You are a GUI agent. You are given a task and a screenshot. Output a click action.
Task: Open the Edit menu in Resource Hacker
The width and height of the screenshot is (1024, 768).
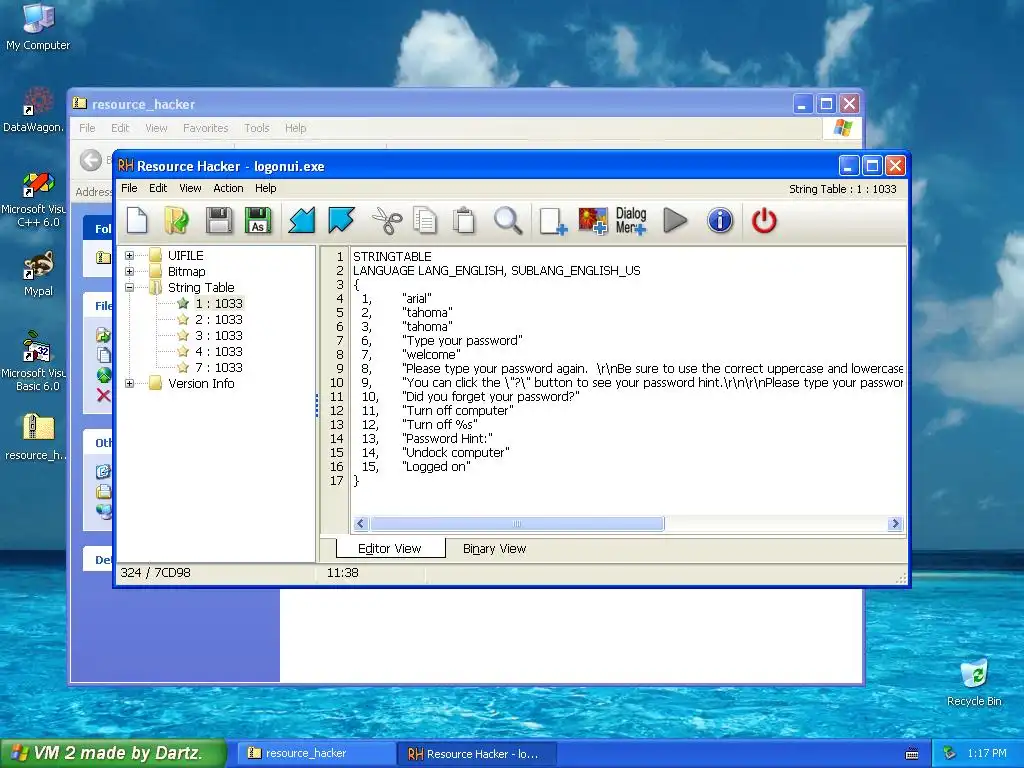tap(158, 188)
